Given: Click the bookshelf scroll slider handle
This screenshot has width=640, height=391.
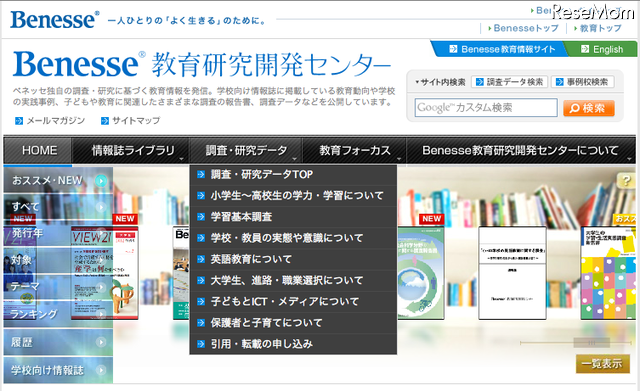Looking at the screenshot, I should click(x=591, y=343).
